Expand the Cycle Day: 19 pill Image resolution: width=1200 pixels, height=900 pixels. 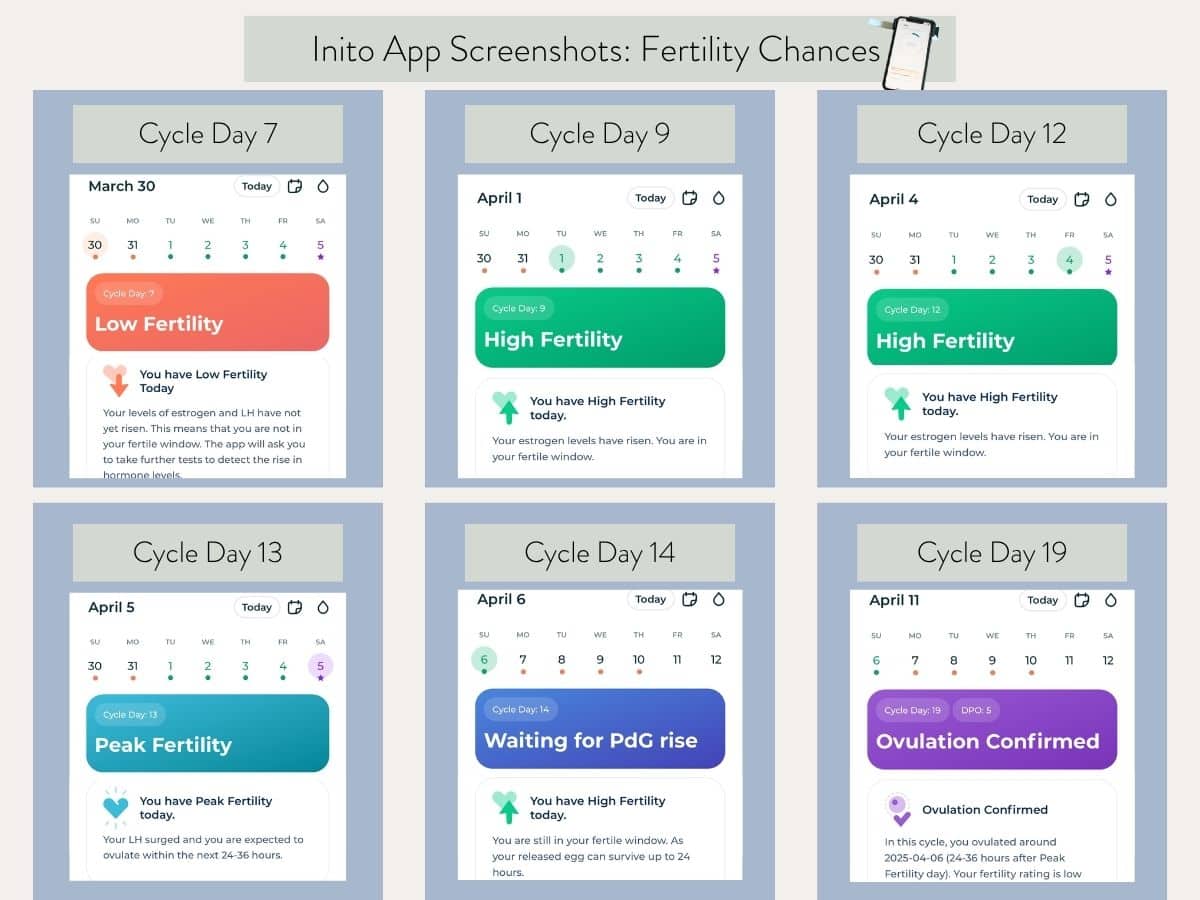click(x=911, y=710)
